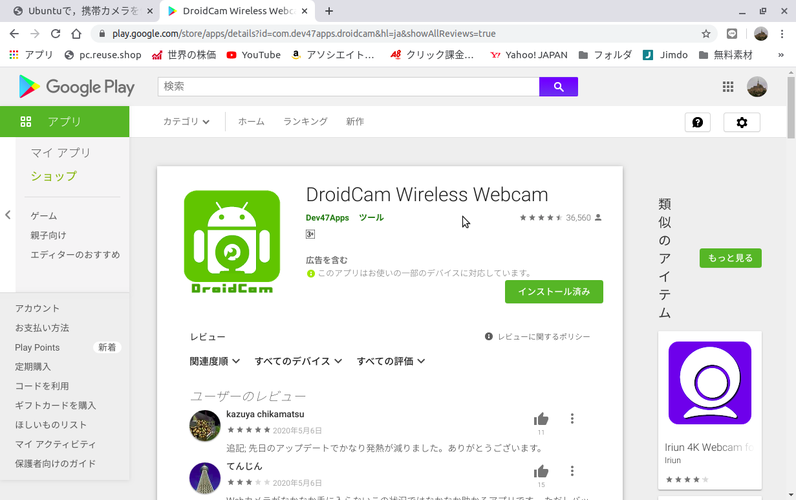This screenshot has width=796, height=500.
Task: Click the review policy info icon
Action: point(488,336)
